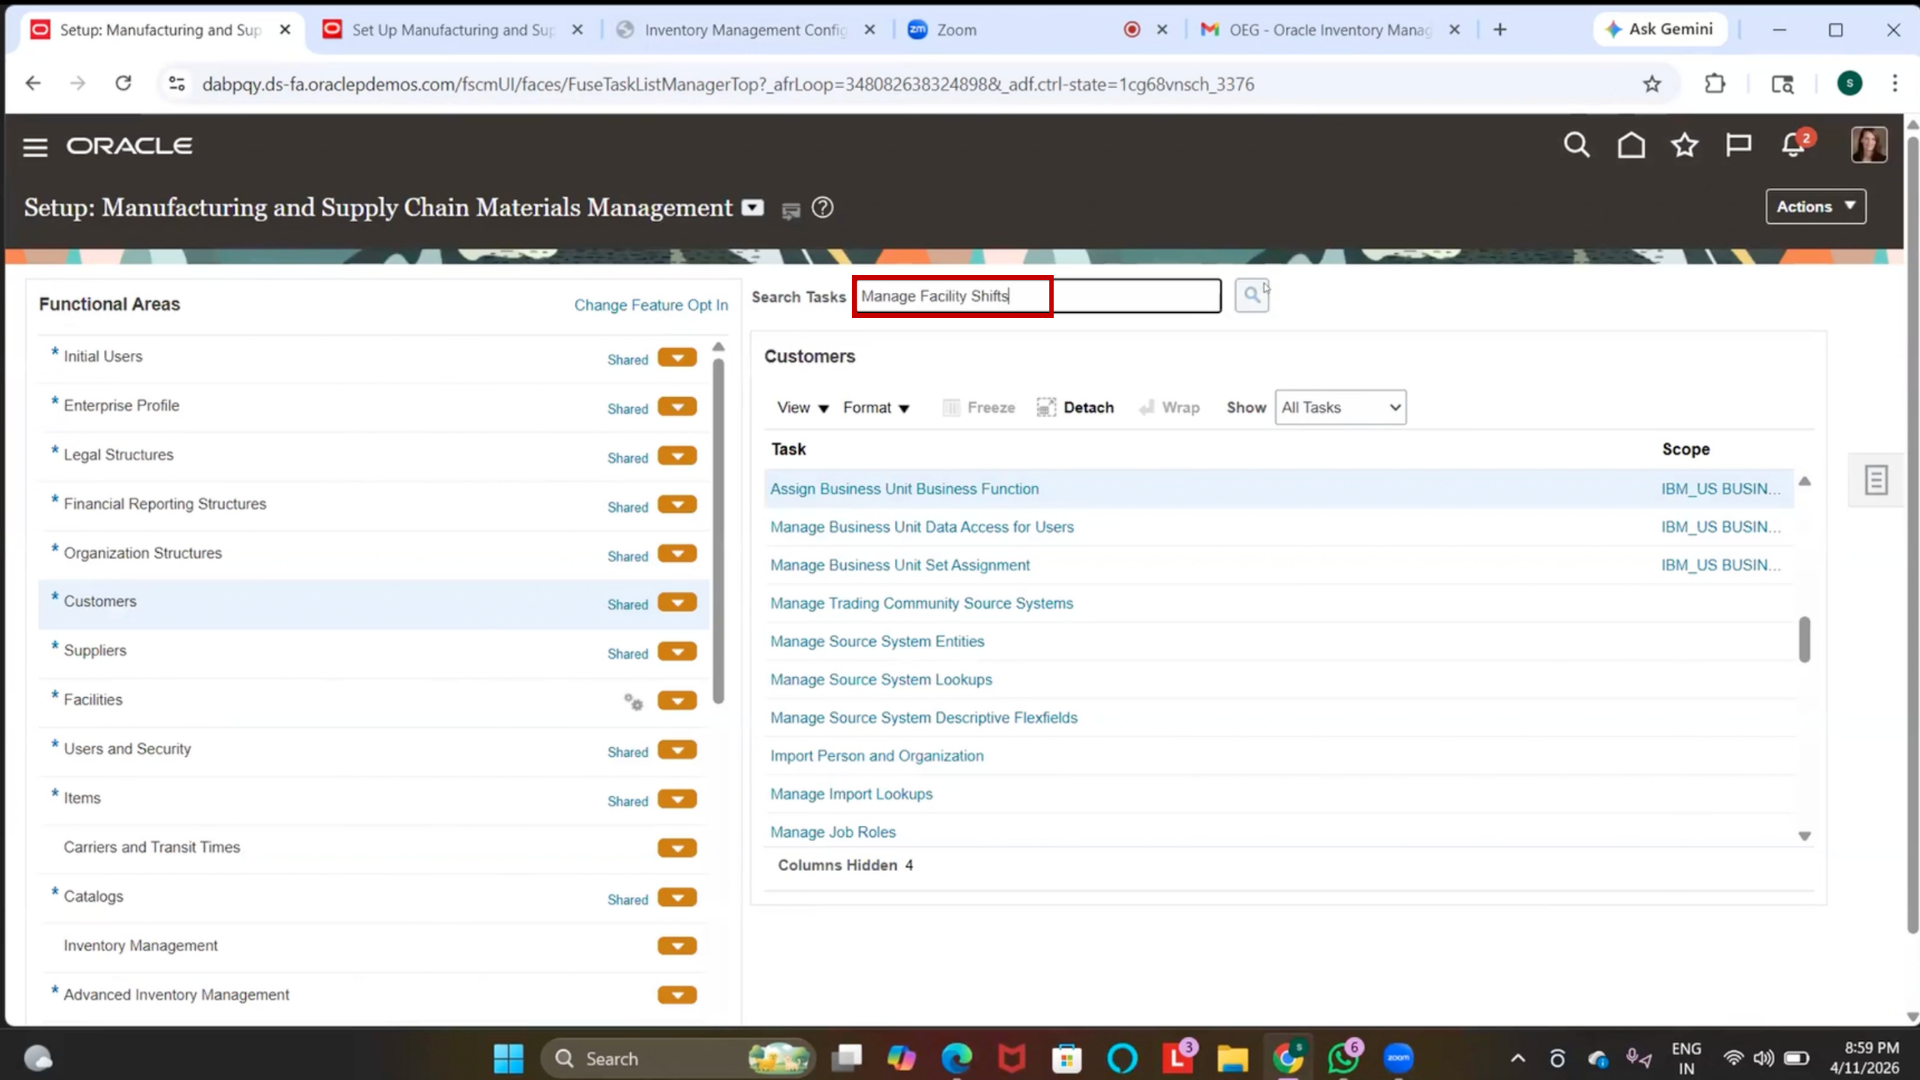Screen dimensions: 1920x1080
Task: Go back with browser back arrow
Action: click(33, 83)
